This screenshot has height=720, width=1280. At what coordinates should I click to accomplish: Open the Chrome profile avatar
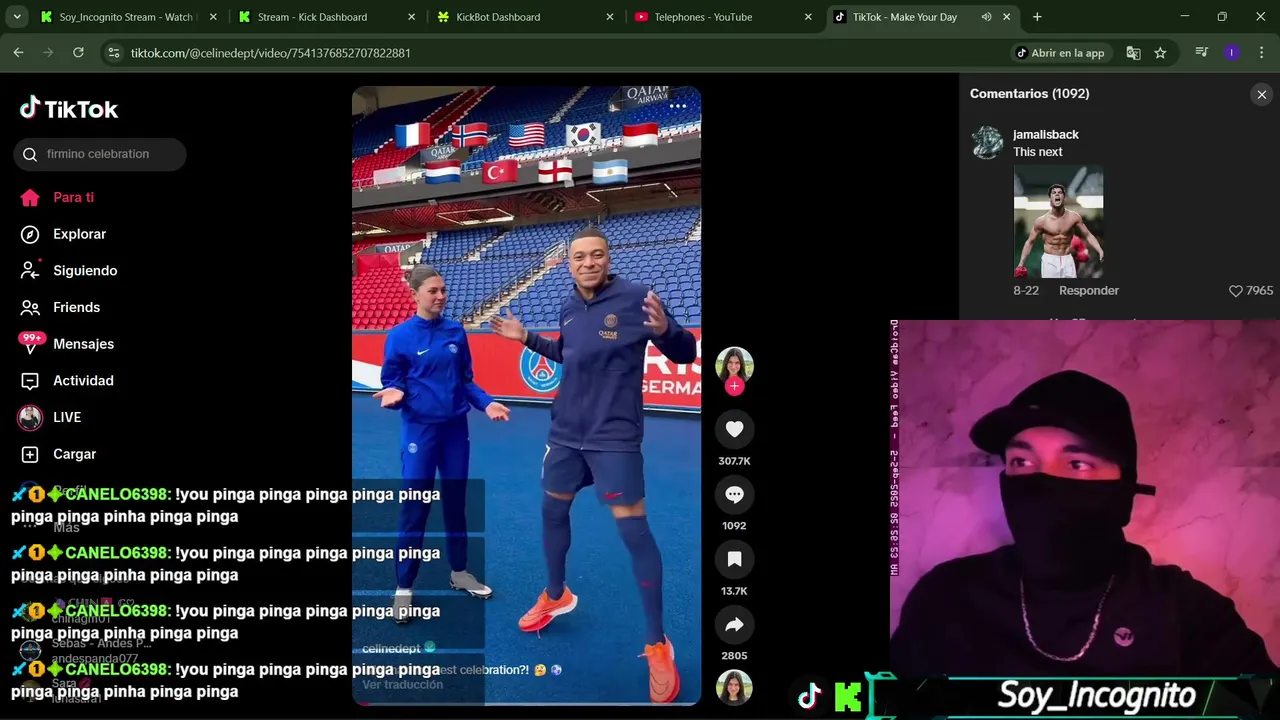[x=1231, y=53]
